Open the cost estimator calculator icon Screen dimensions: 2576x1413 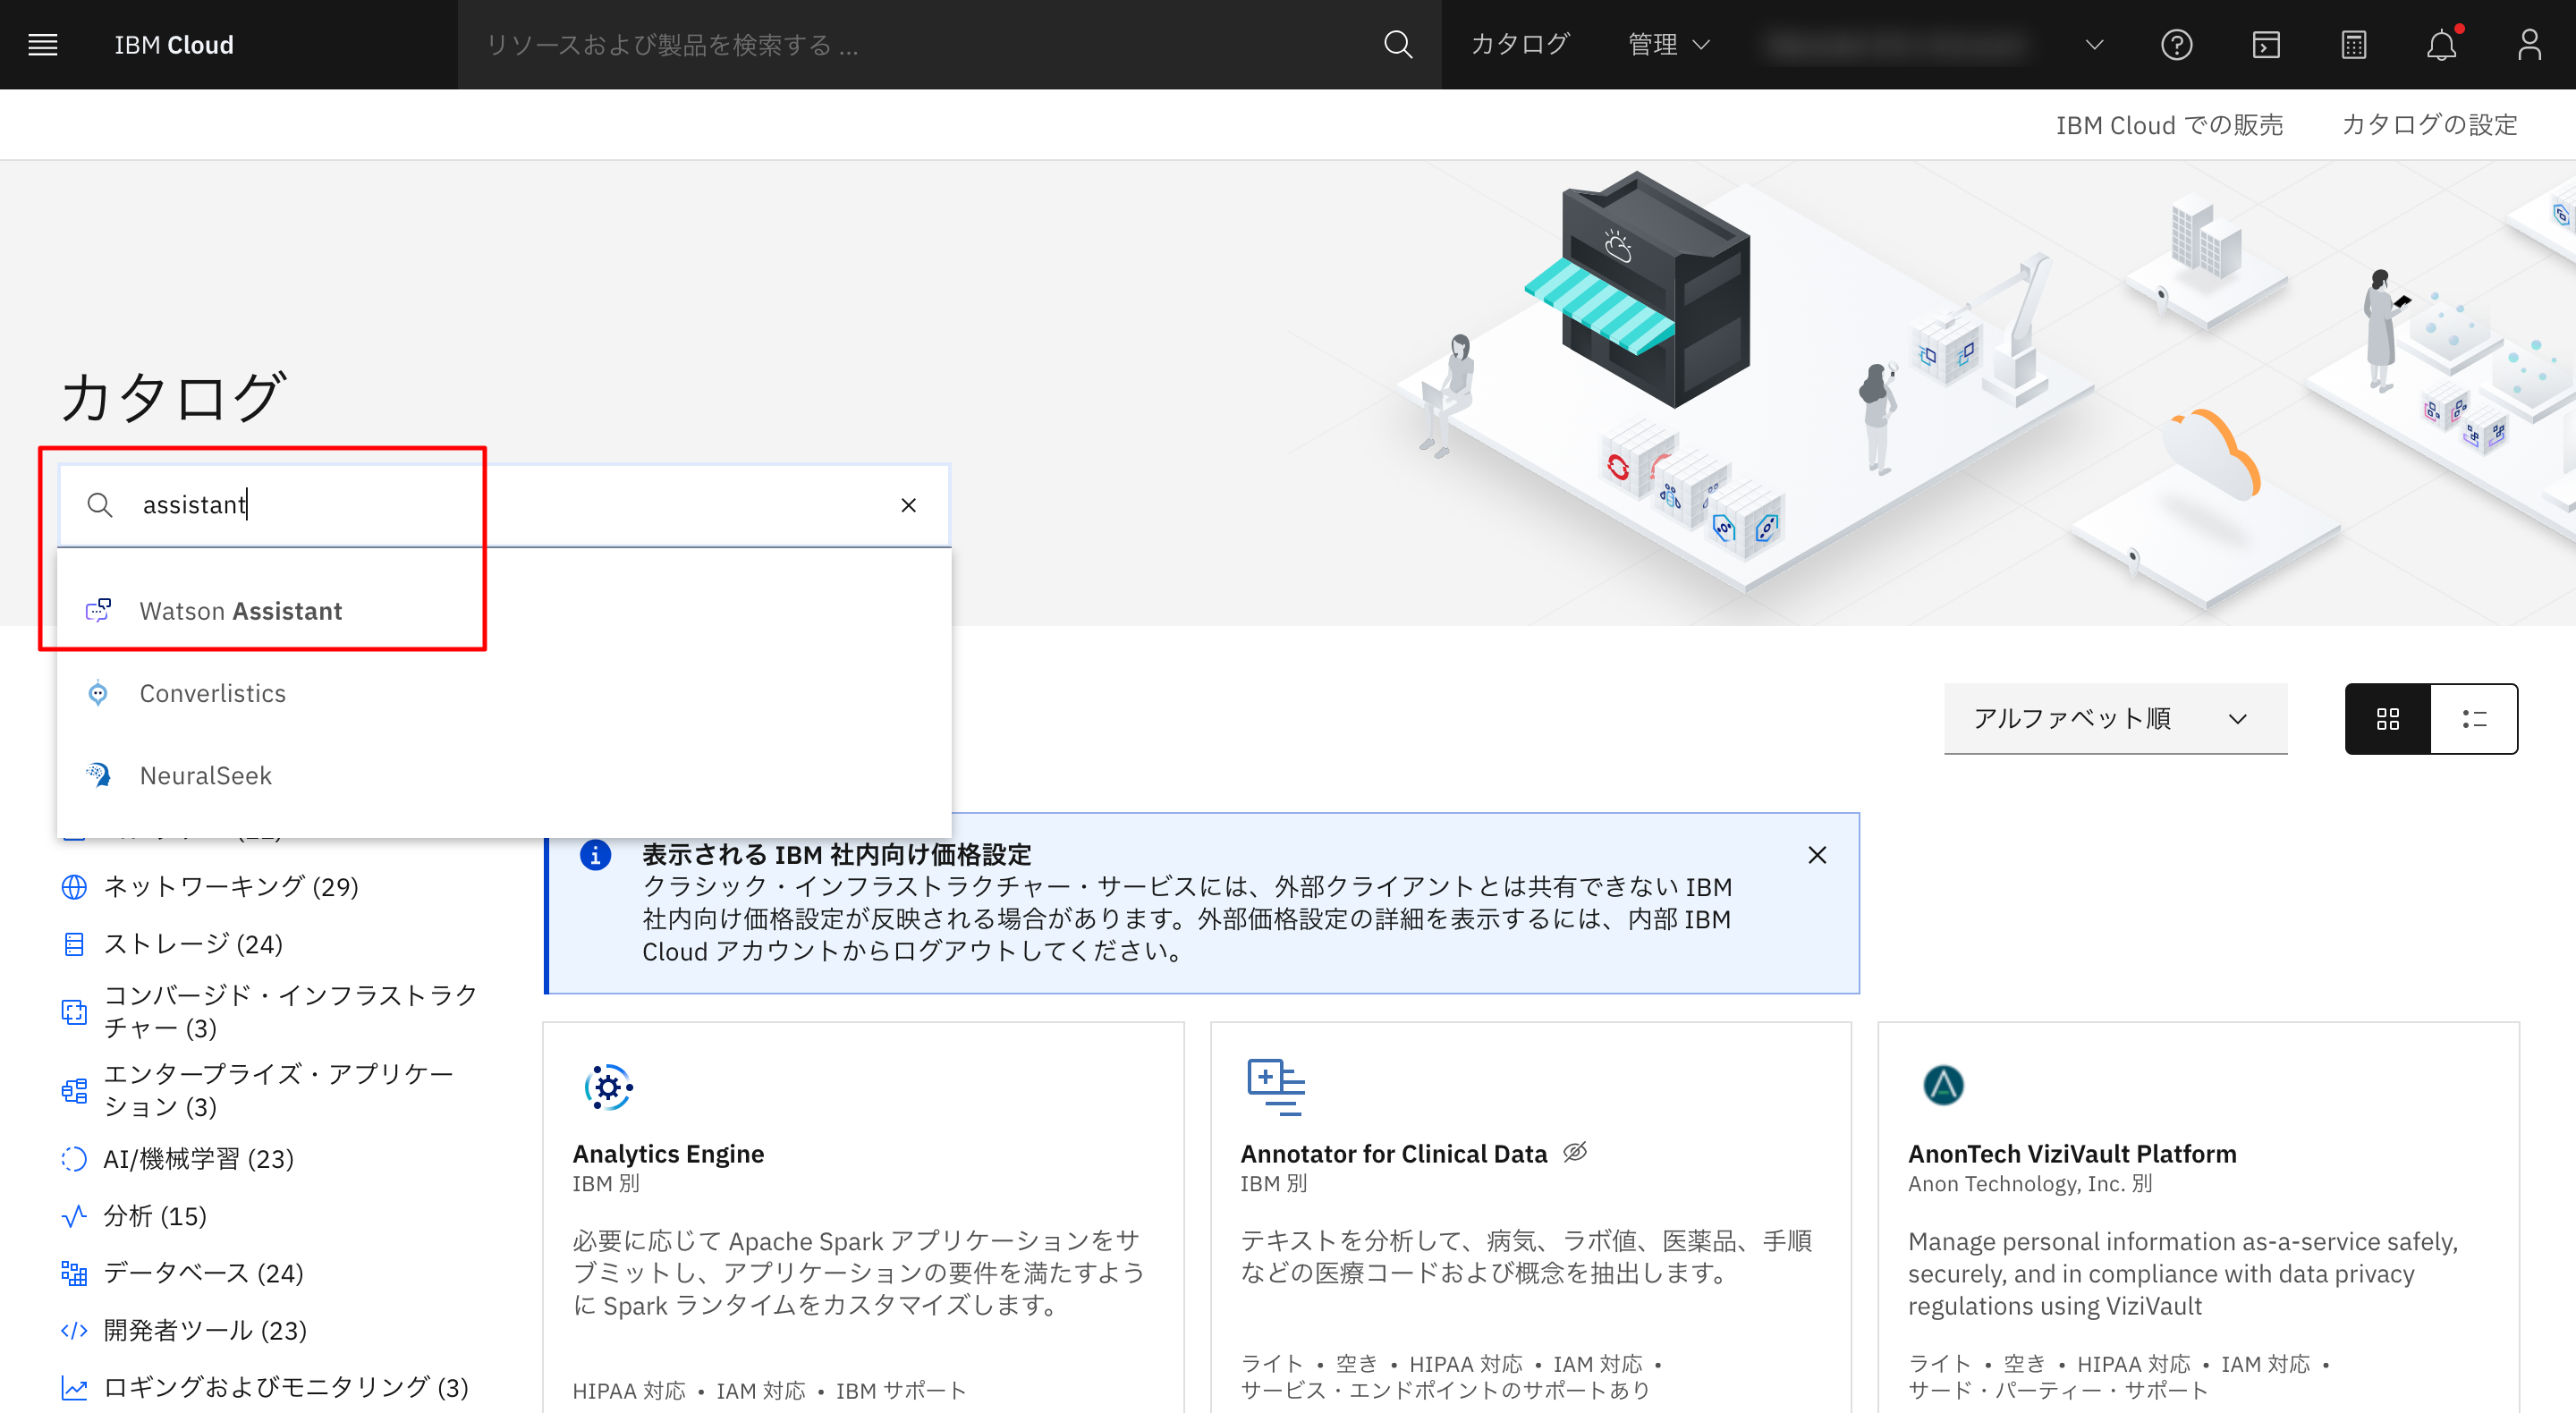(x=2353, y=45)
